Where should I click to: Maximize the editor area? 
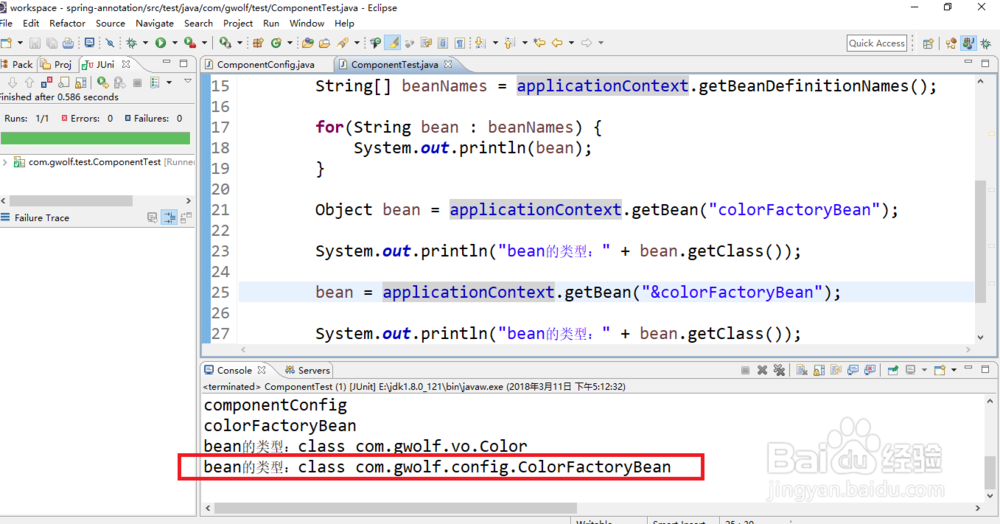[985, 62]
